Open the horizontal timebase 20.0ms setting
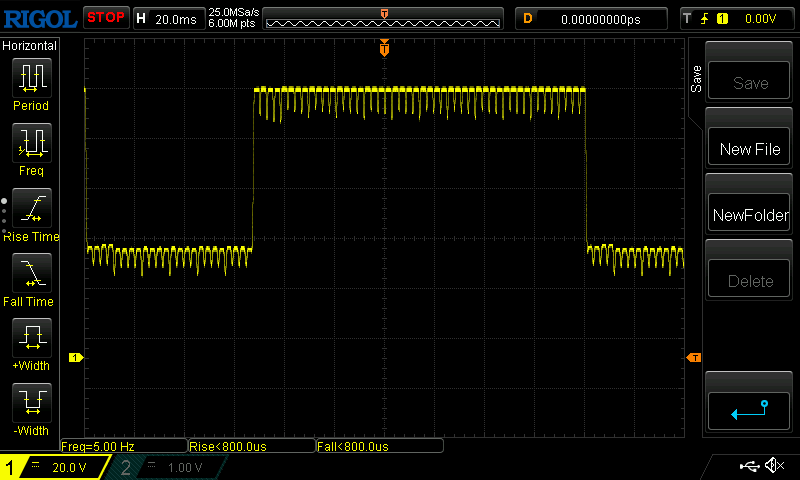800x480 pixels. (168, 18)
